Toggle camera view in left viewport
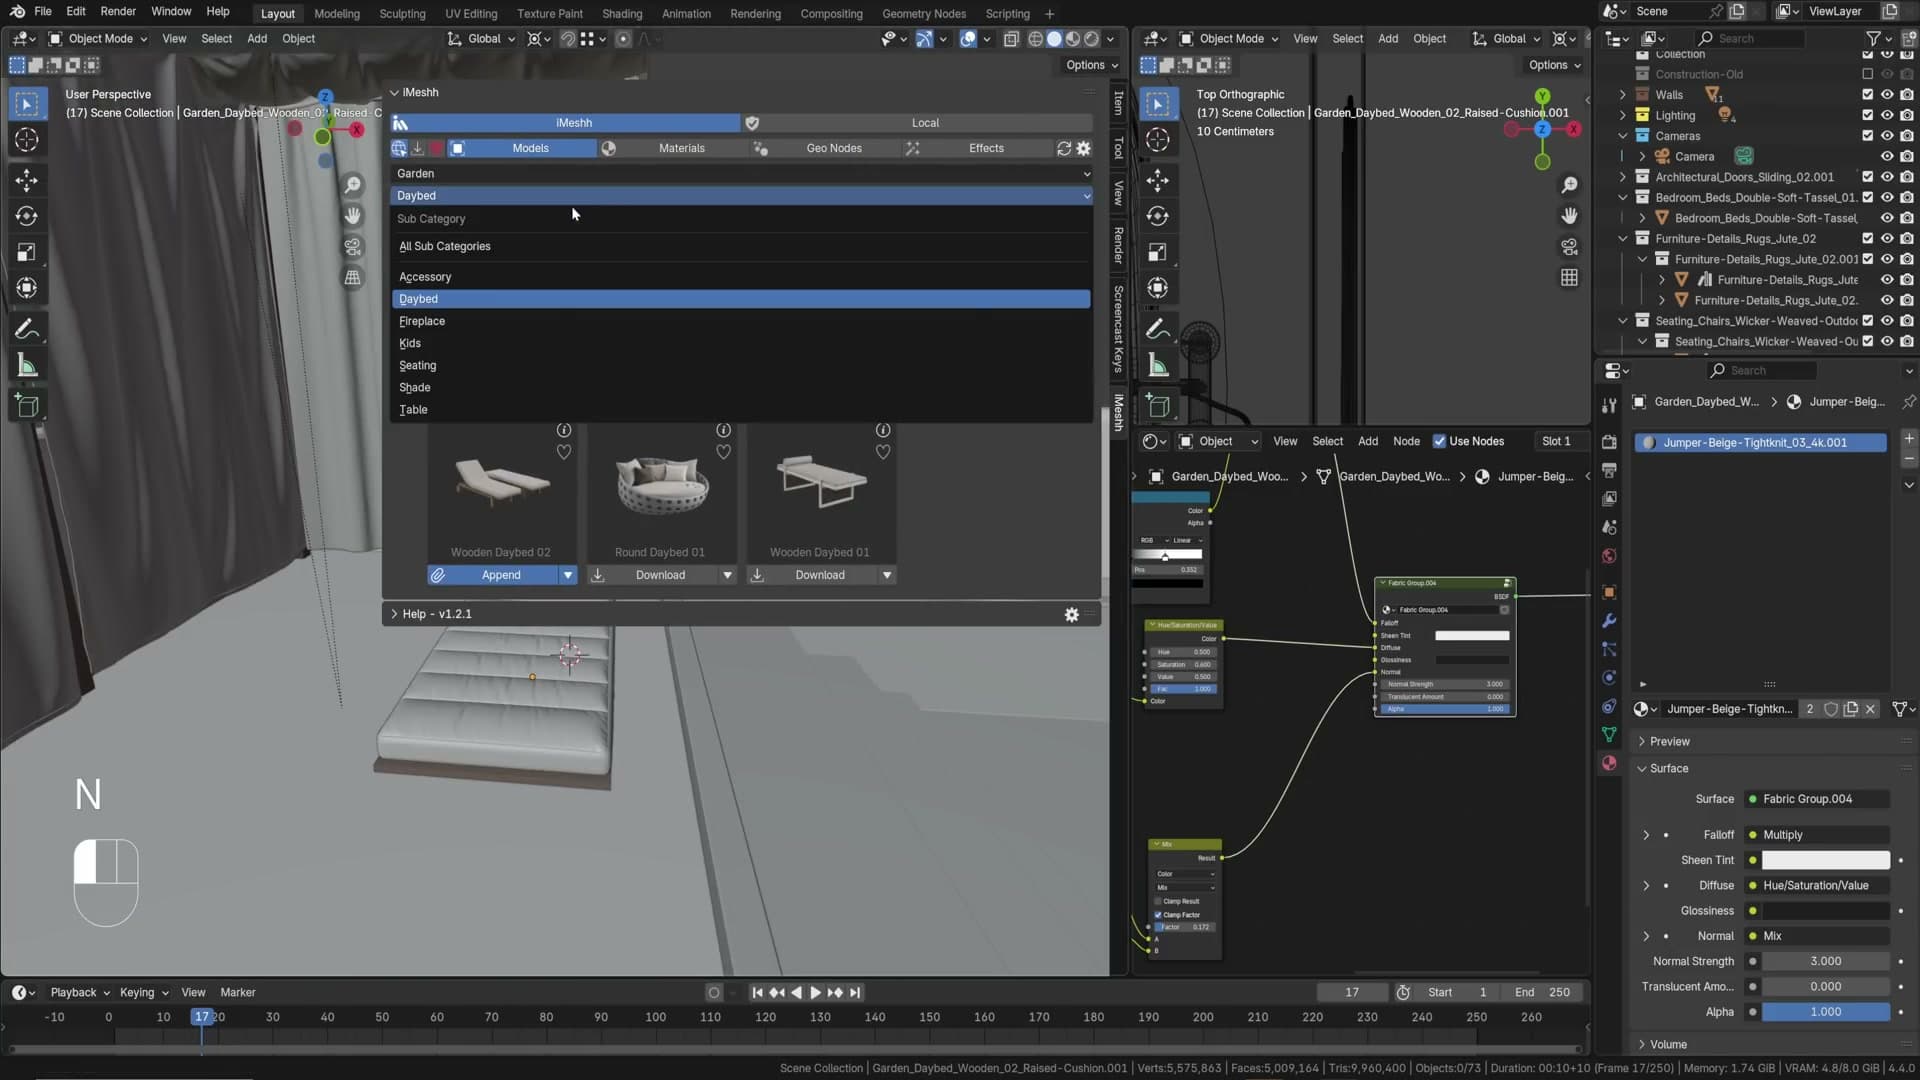The width and height of the screenshot is (1920, 1080). (353, 247)
